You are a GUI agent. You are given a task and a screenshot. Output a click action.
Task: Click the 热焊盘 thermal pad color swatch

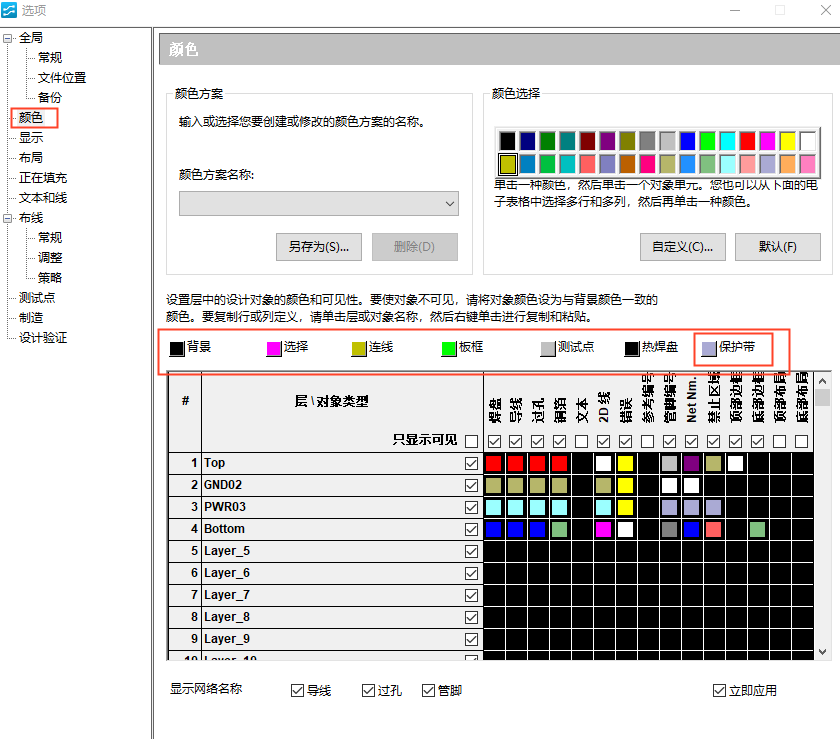click(632, 348)
